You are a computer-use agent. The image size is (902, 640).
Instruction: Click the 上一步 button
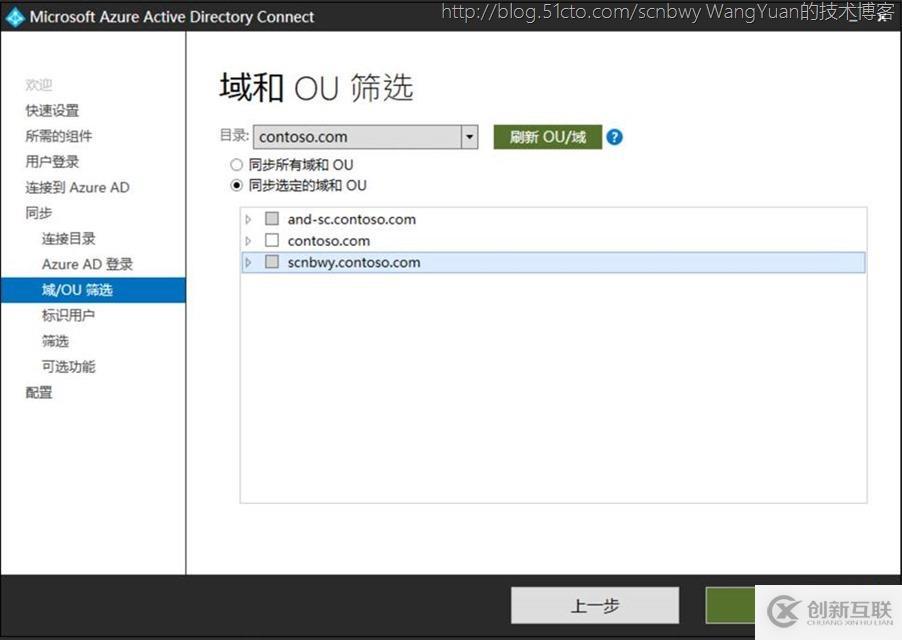(x=595, y=605)
